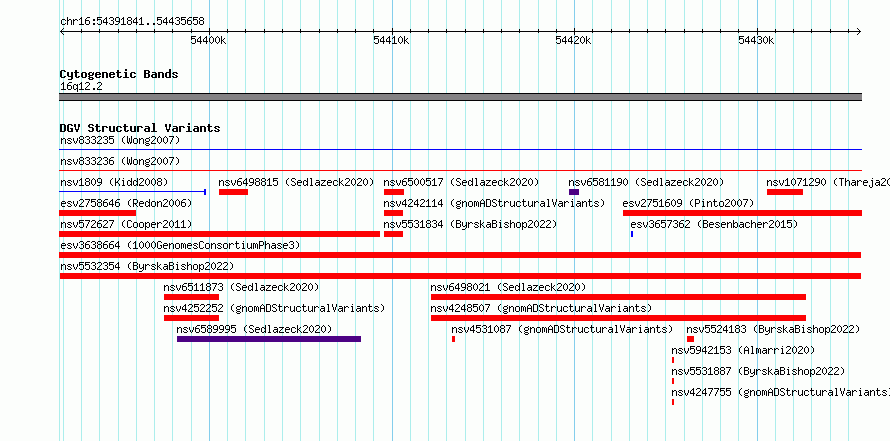Screen dimensions: 890x441
Task: Open the nsv4531087 (gnomADStructuralVariants) label
Action: (562, 329)
